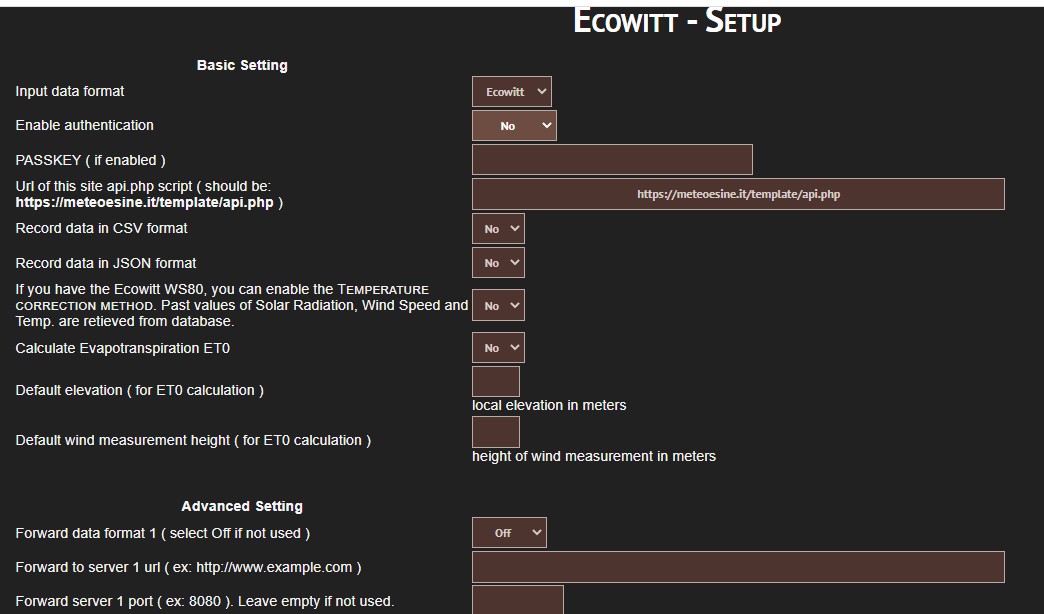This screenshot has width=1044, height=614.
Task: Click the Forward server 1 port field
Action: click(517, 600)
